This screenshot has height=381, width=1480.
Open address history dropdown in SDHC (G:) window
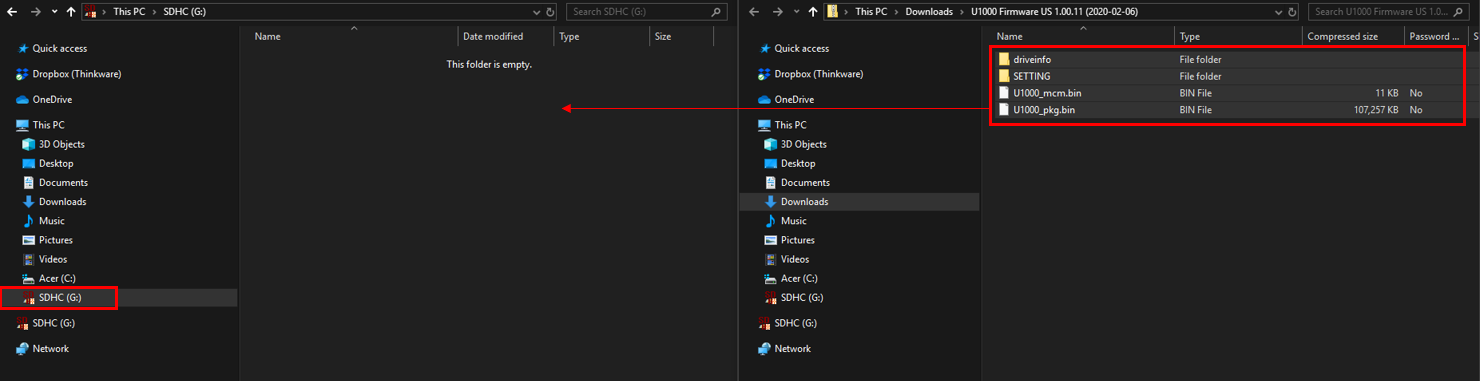(x=537, y=12)
